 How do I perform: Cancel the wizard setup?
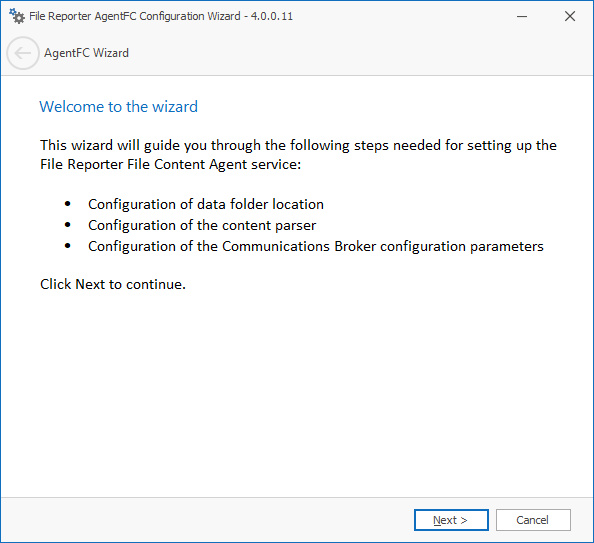coord(533,520)
